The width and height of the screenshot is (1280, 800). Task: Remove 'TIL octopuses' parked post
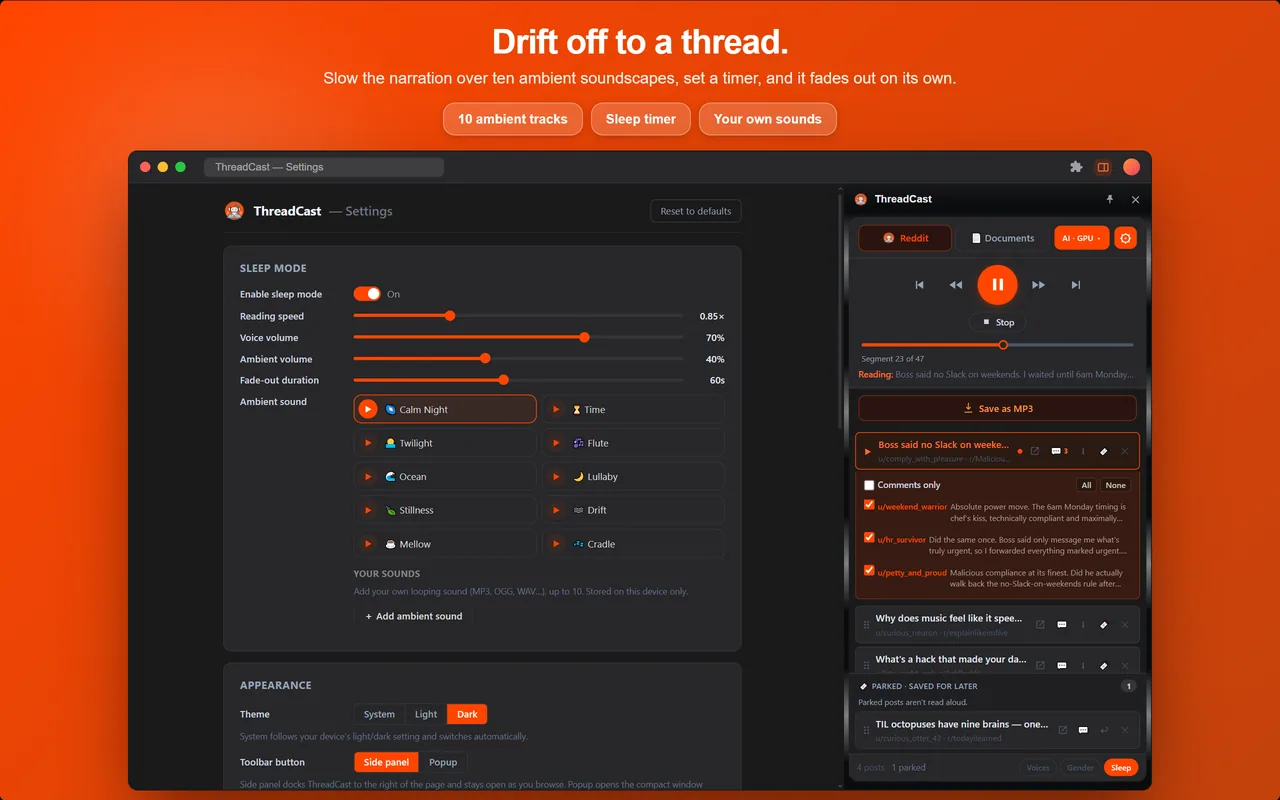(x=1125, y=730)
